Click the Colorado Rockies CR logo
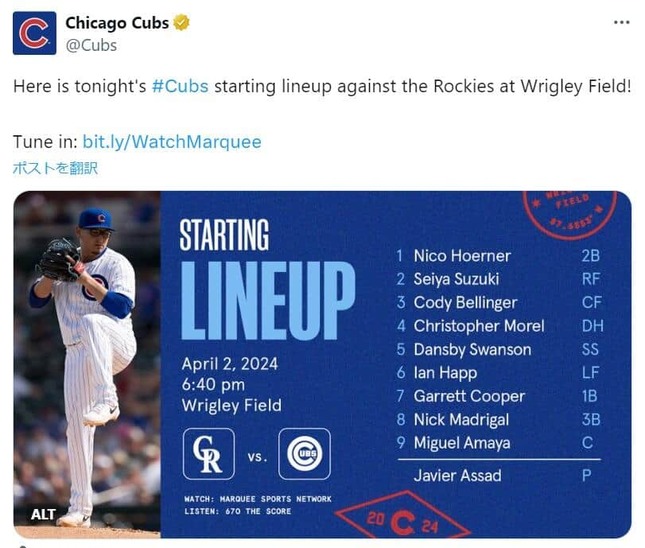 click(x=209, y=454)
